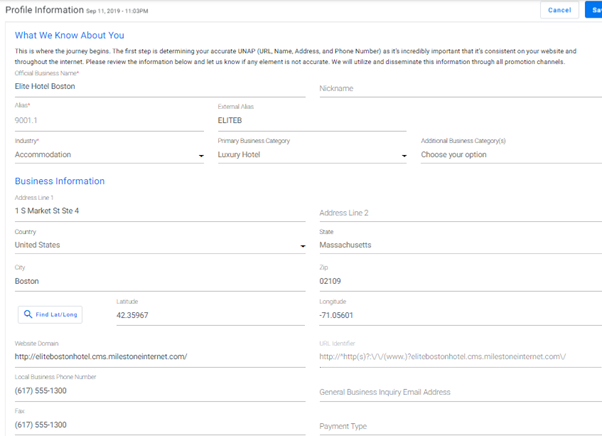Click Address Line 1 field
Image resolution: width=602 pixels, height=436 pixels.
[160, 211]
